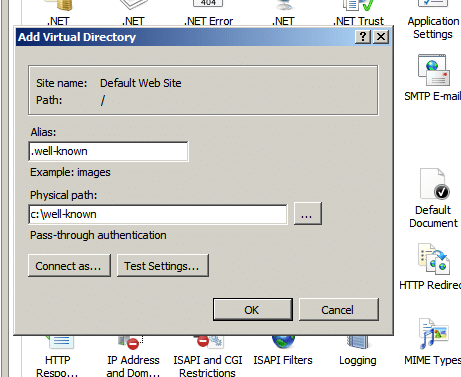Image resolution: width=461 pixels, height=377 pixels.
Task: Click the 'Example: images' hint text
Action: 70,172
